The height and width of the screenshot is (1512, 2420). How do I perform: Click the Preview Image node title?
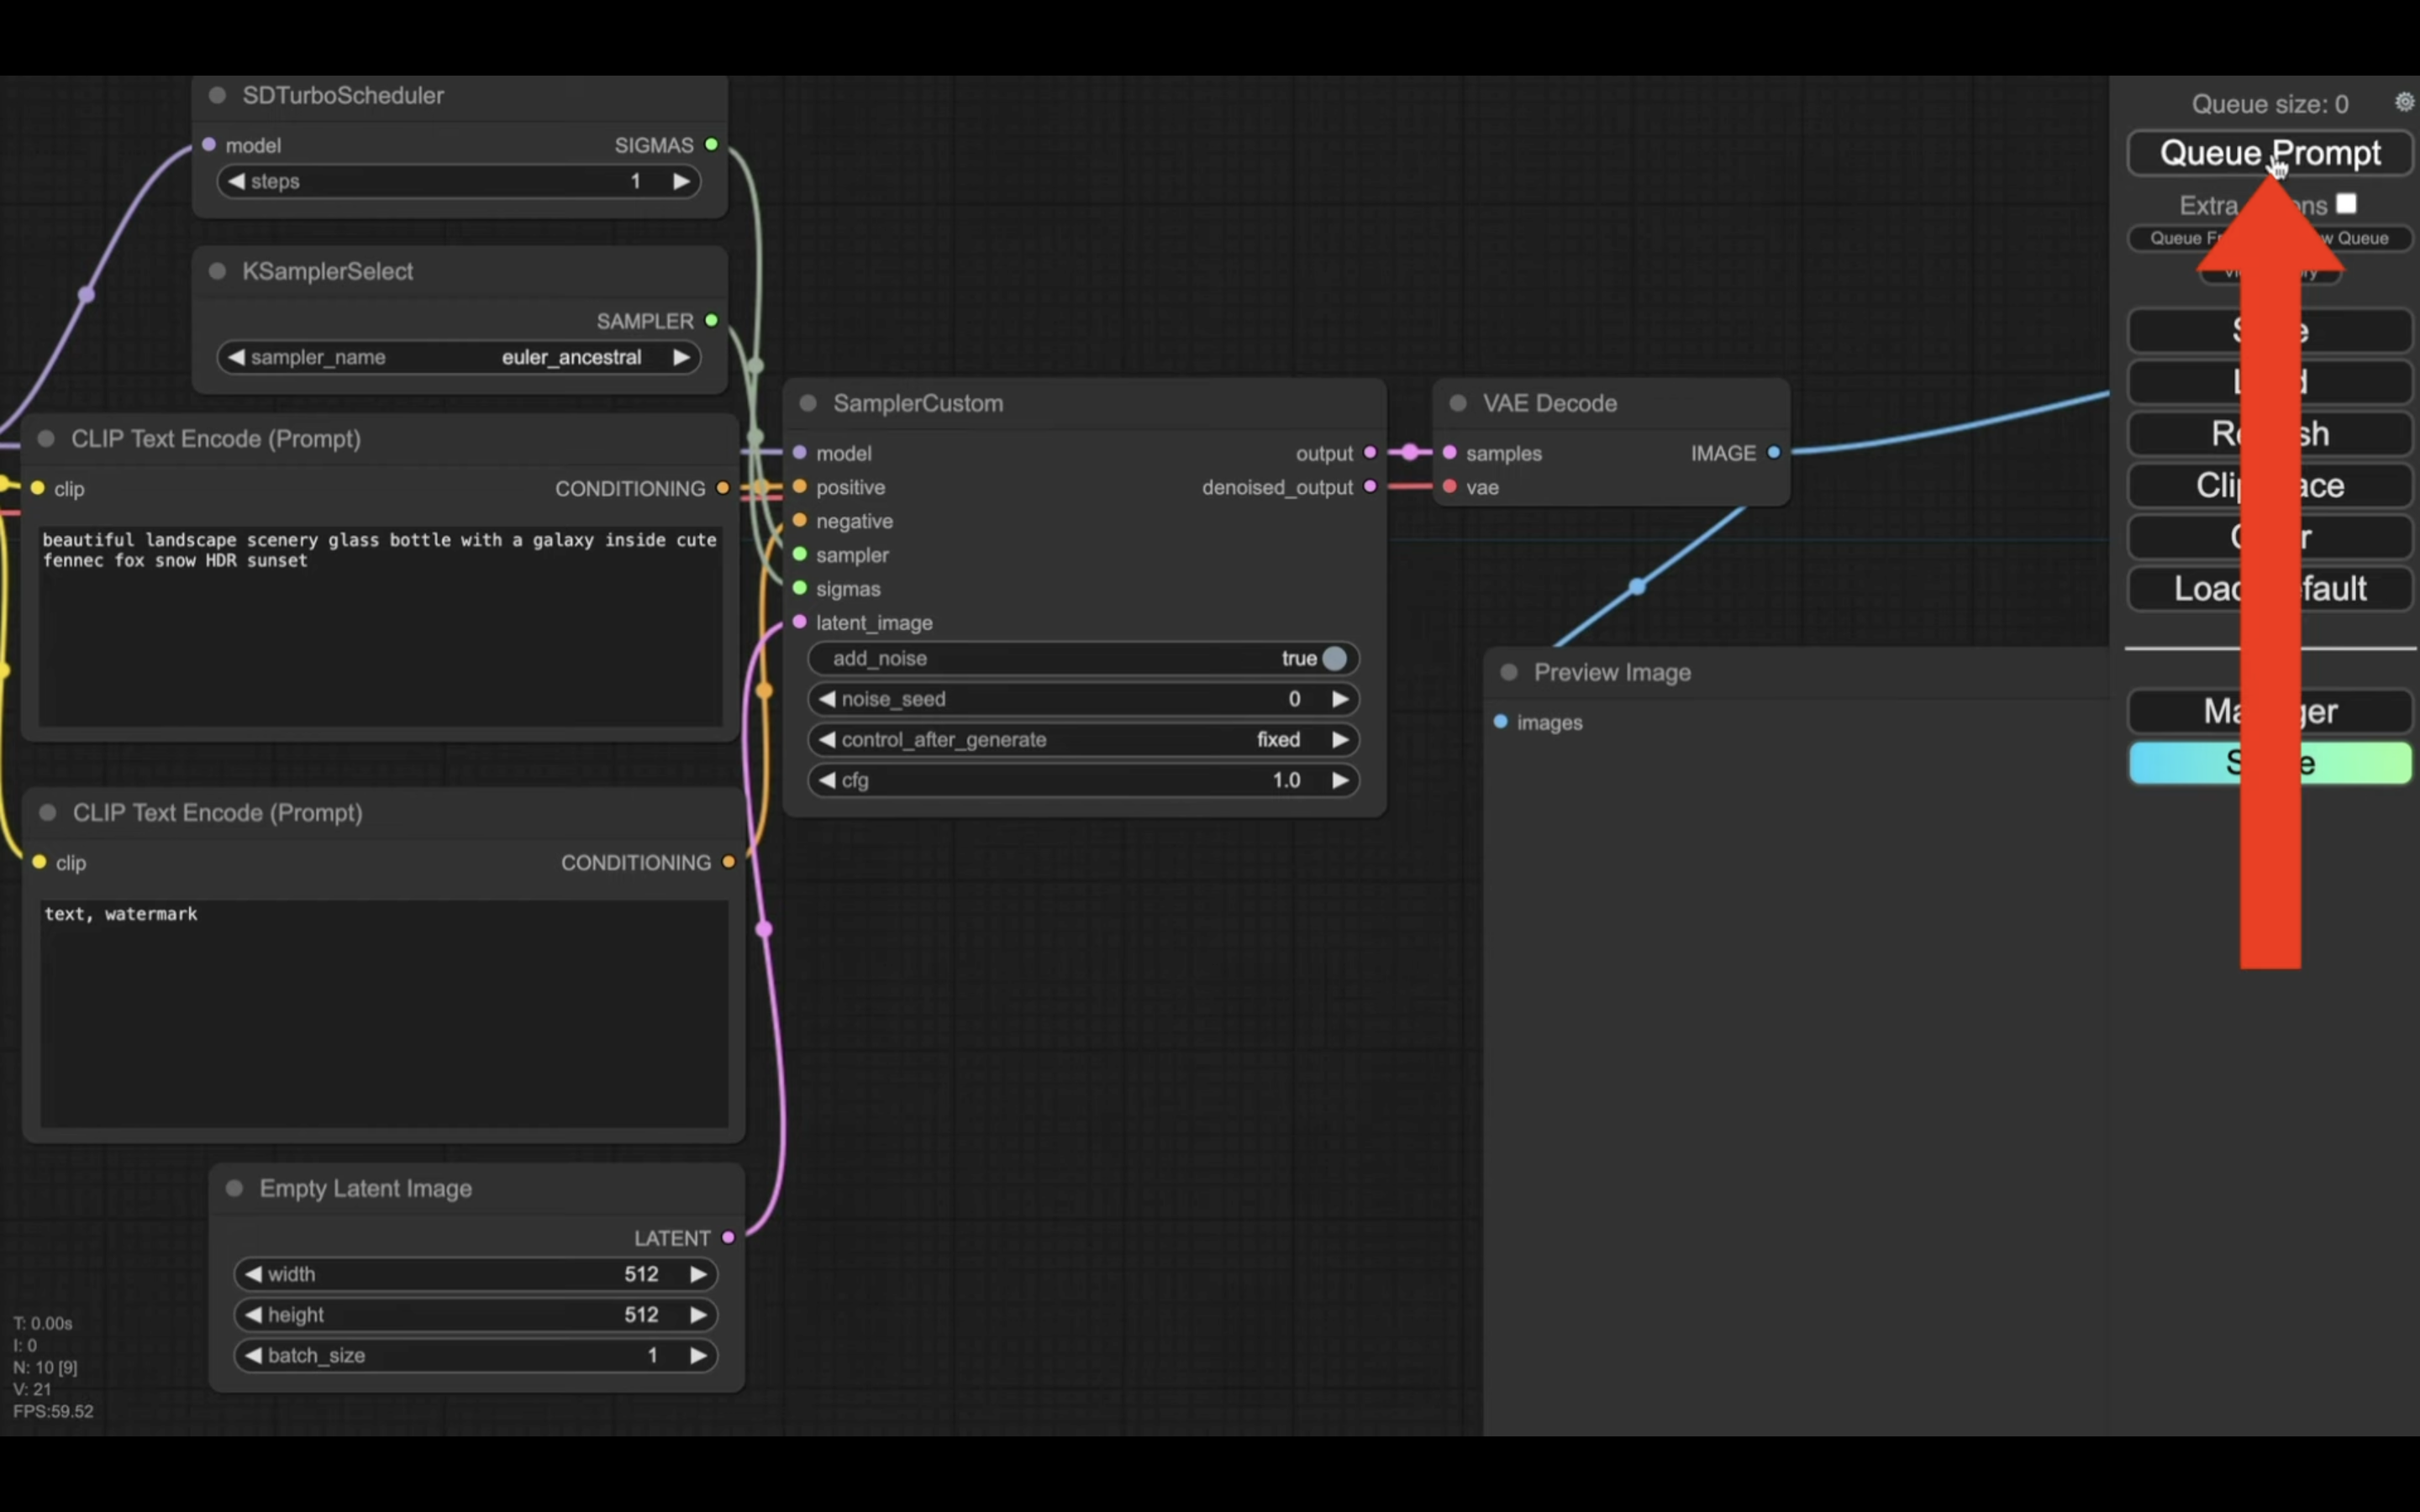click(x=1612, y=672)
